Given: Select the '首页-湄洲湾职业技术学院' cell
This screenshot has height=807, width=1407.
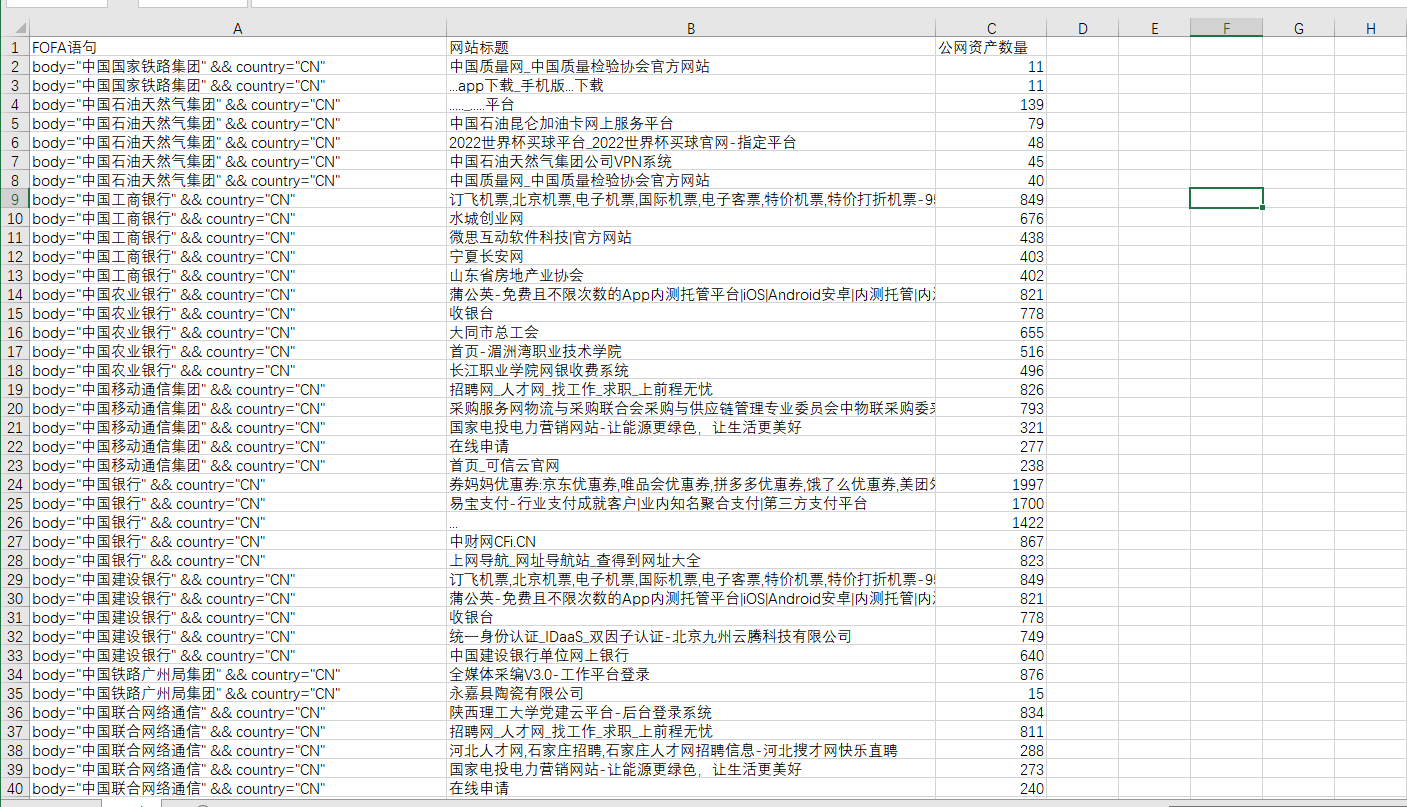Looking at the screenshot, I should click(x=691, y=351).
